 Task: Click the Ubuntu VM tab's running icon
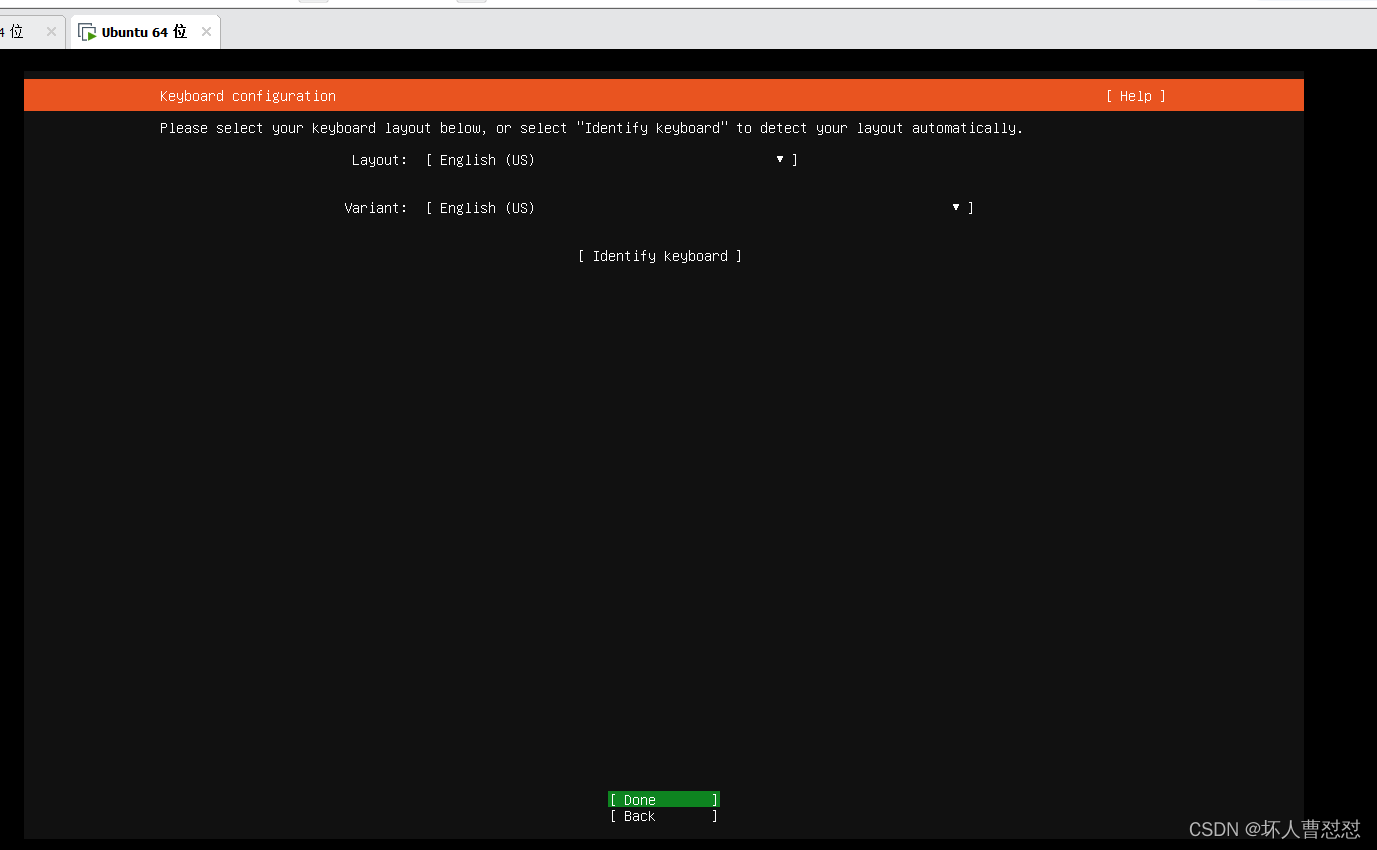[87, 32]
